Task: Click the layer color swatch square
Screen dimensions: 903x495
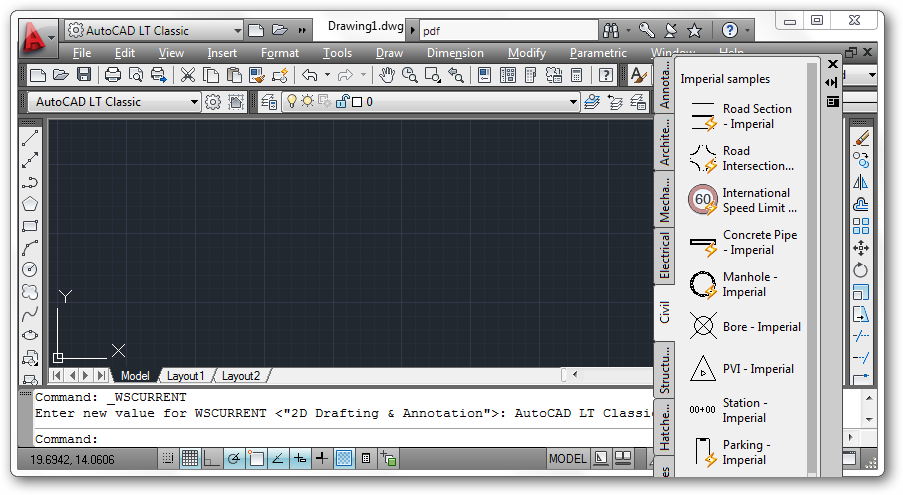Action: (357, 102)
